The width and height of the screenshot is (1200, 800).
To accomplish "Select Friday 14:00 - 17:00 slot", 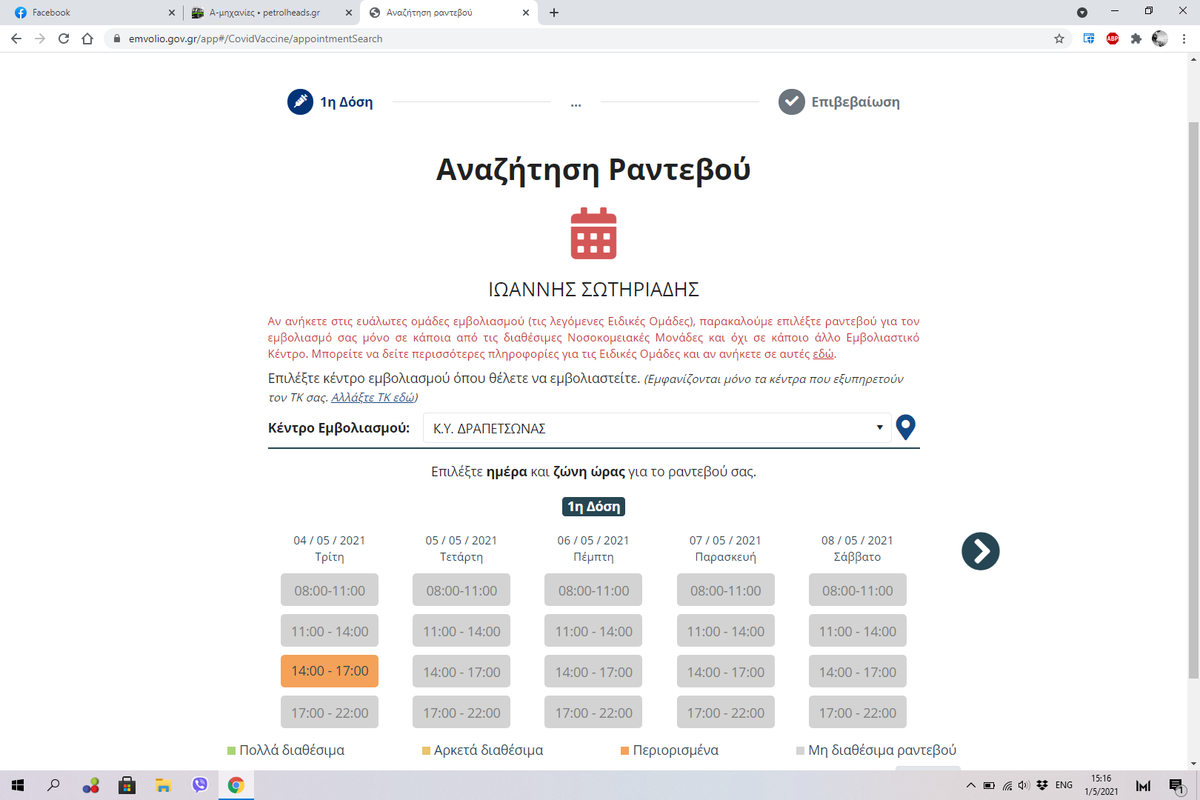I will click(x=726, y=671).
